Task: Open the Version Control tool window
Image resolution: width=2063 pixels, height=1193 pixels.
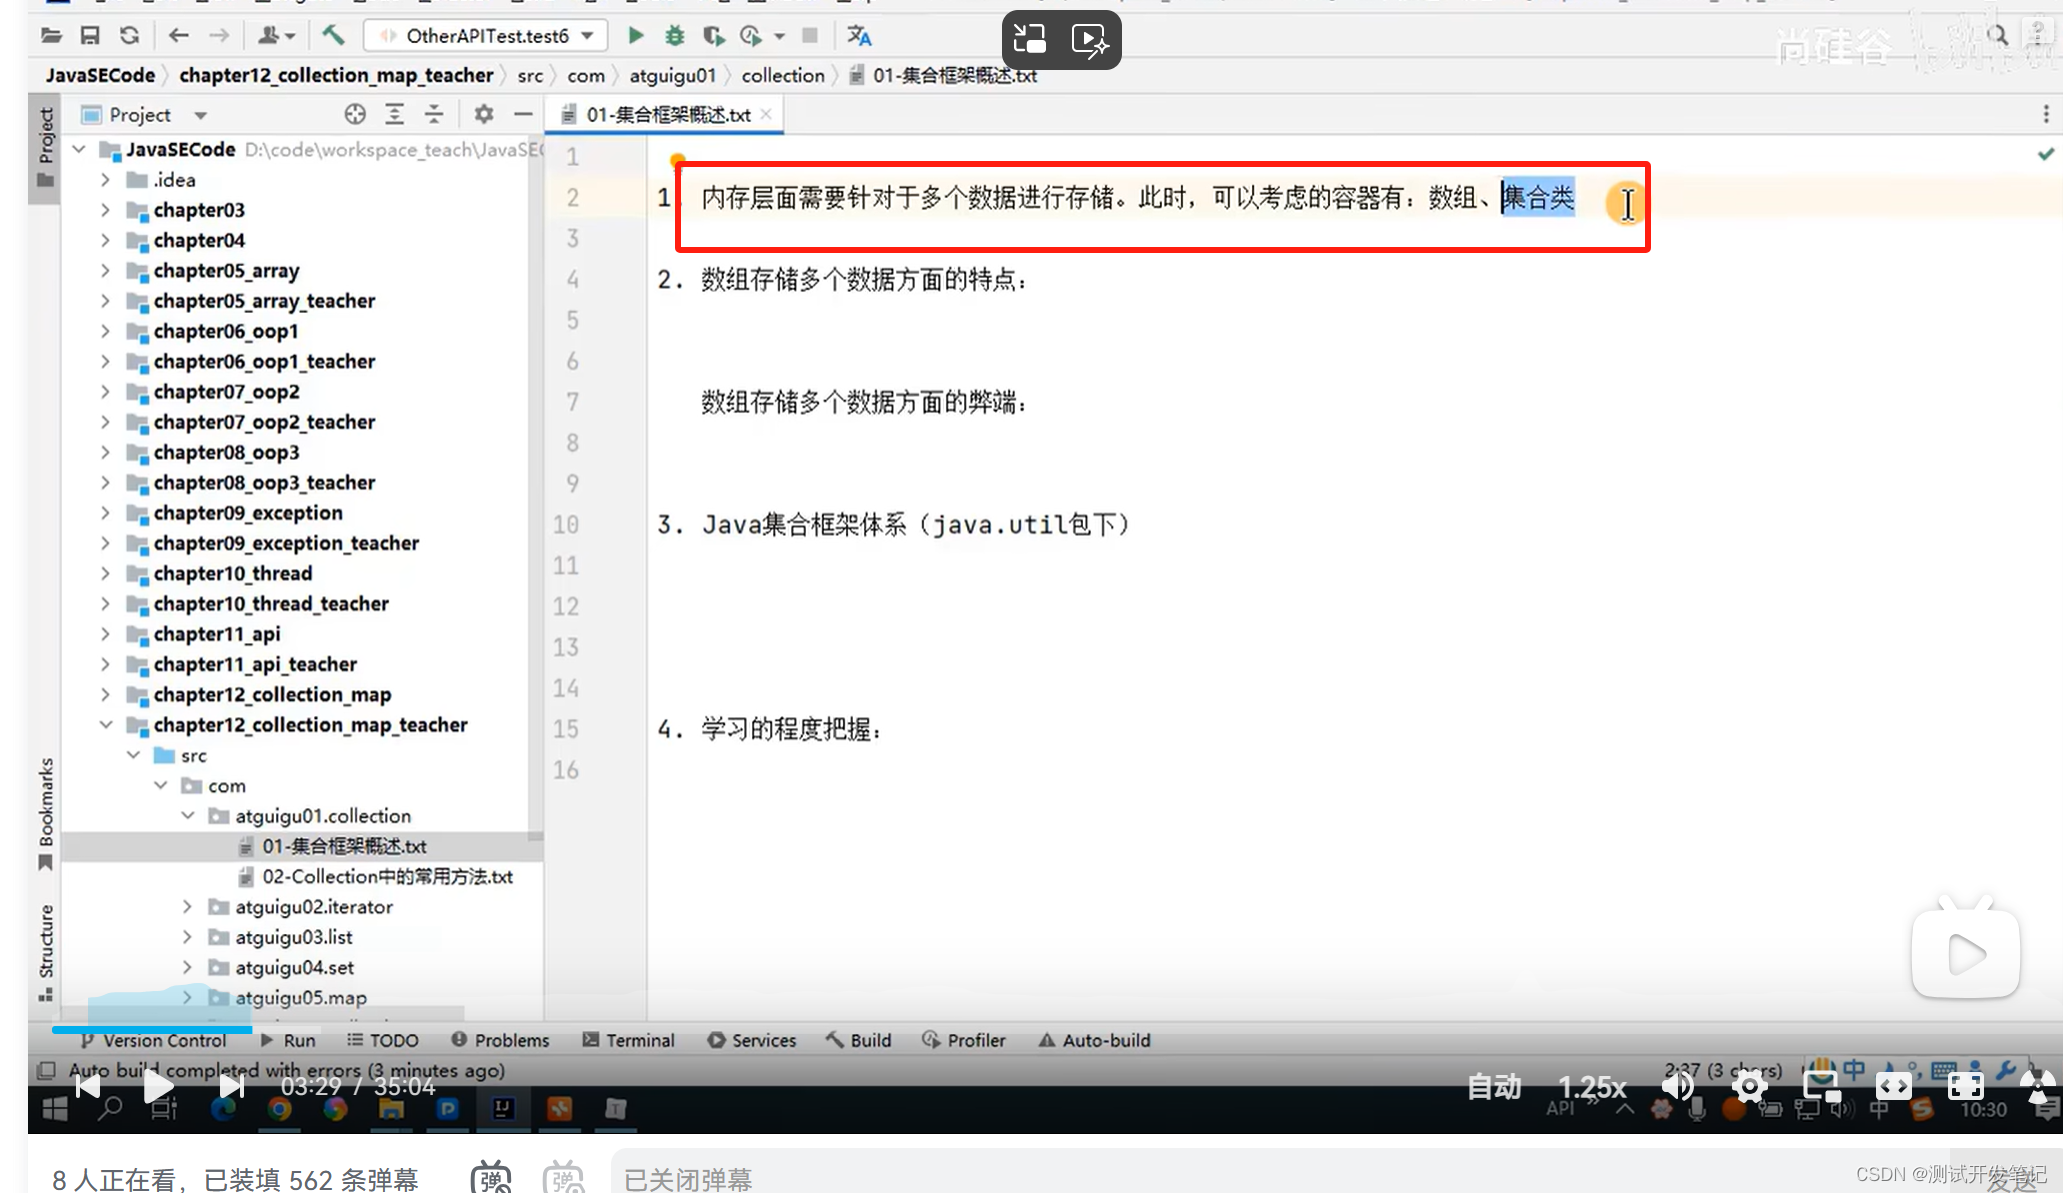Action: 153,1040
